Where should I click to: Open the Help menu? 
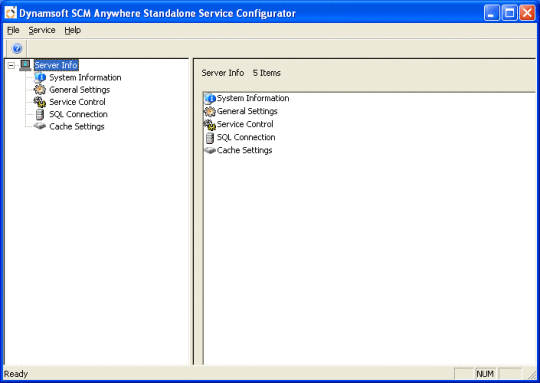pos(73,30)
